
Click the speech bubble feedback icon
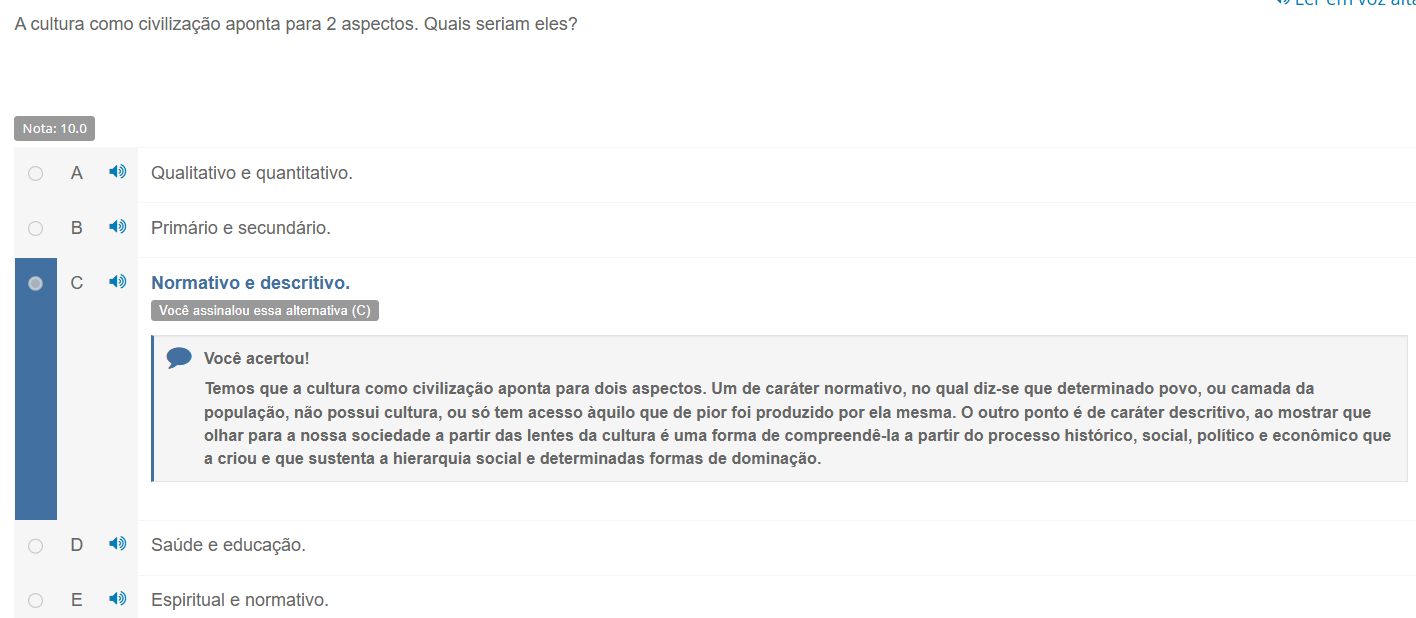point(179,358)
